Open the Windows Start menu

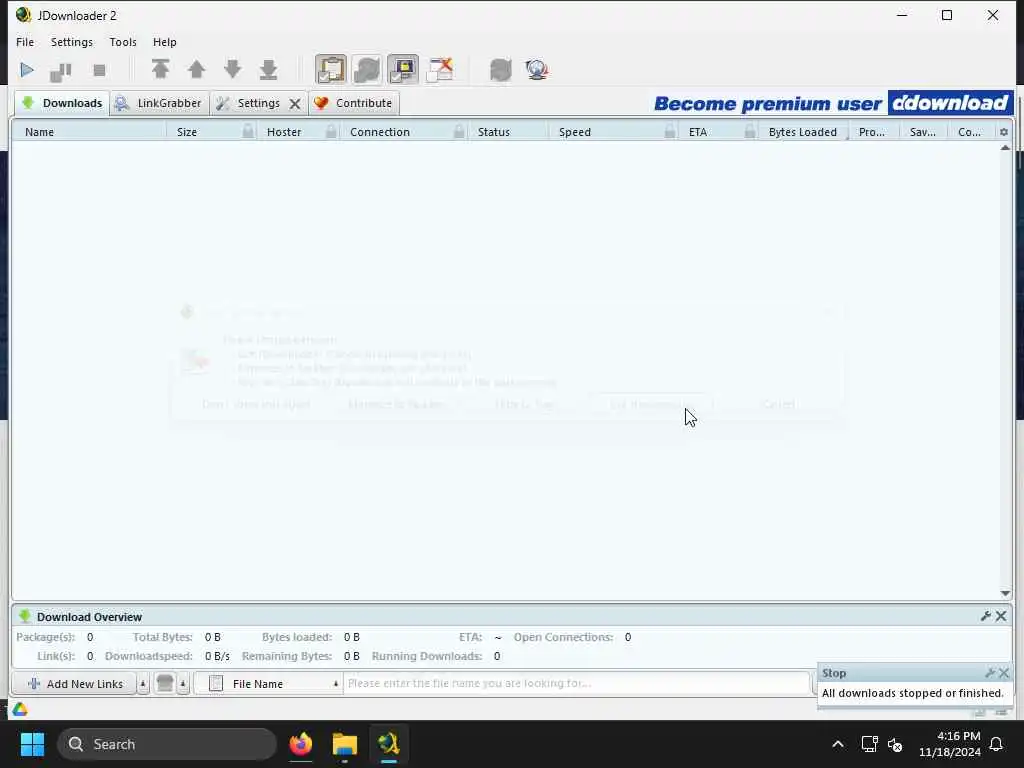[x=32, y=744]
